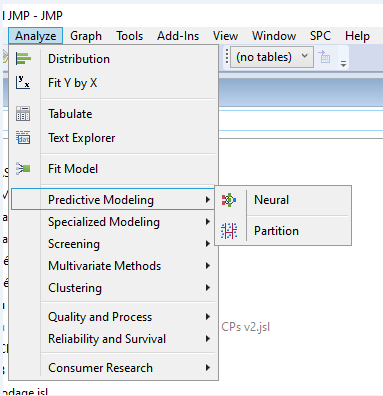Screen dimensions: 383x396
Task: Open the Graph menu
Action: pyautogui.click(x=86, y=36)
